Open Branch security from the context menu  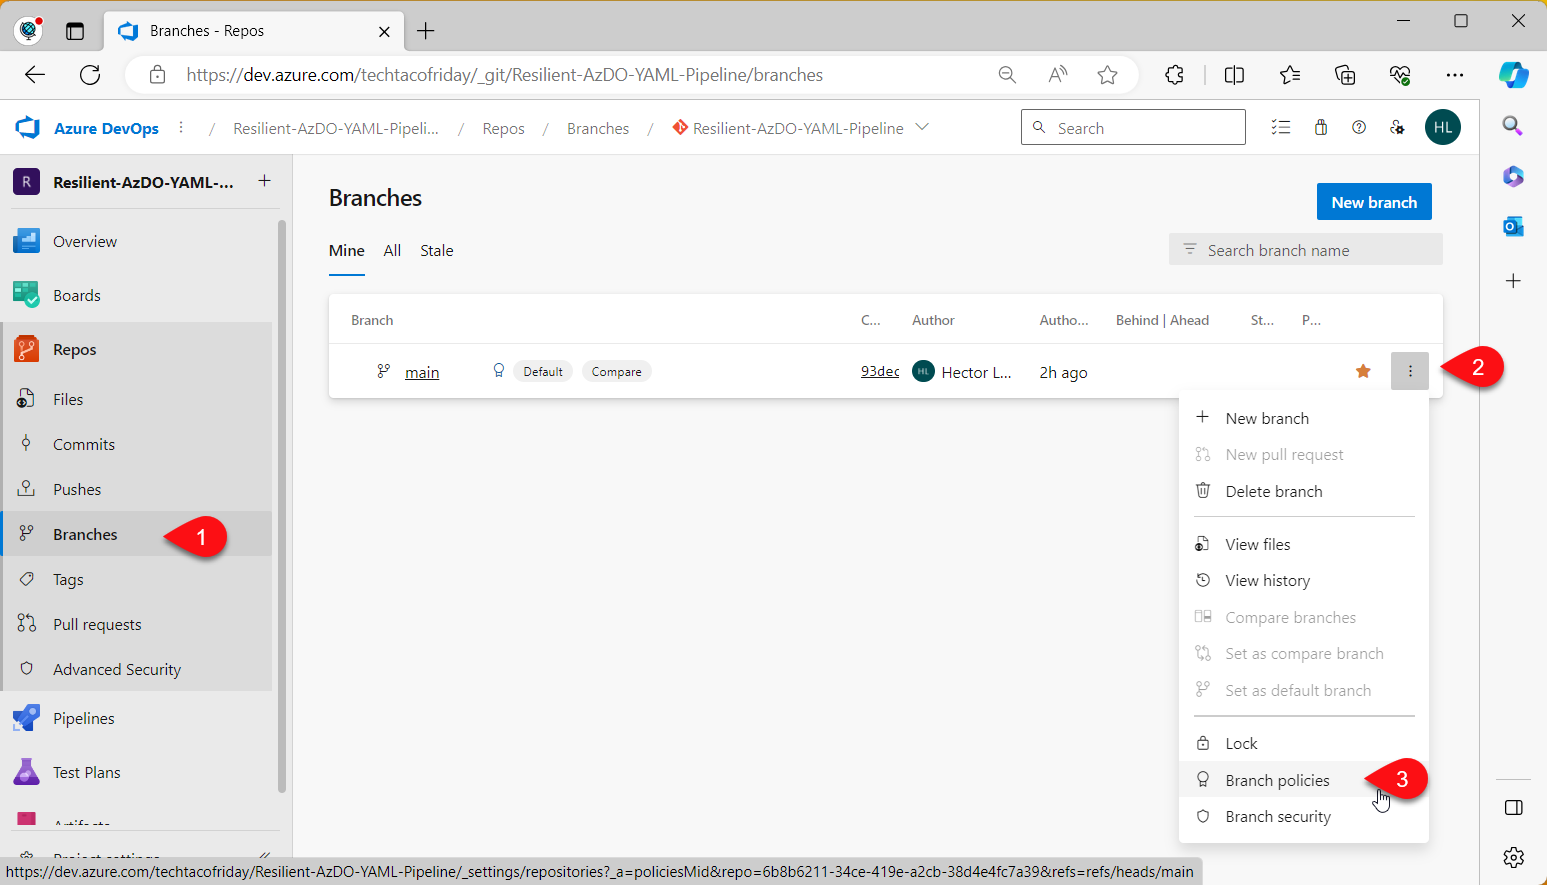point(1304,816)
